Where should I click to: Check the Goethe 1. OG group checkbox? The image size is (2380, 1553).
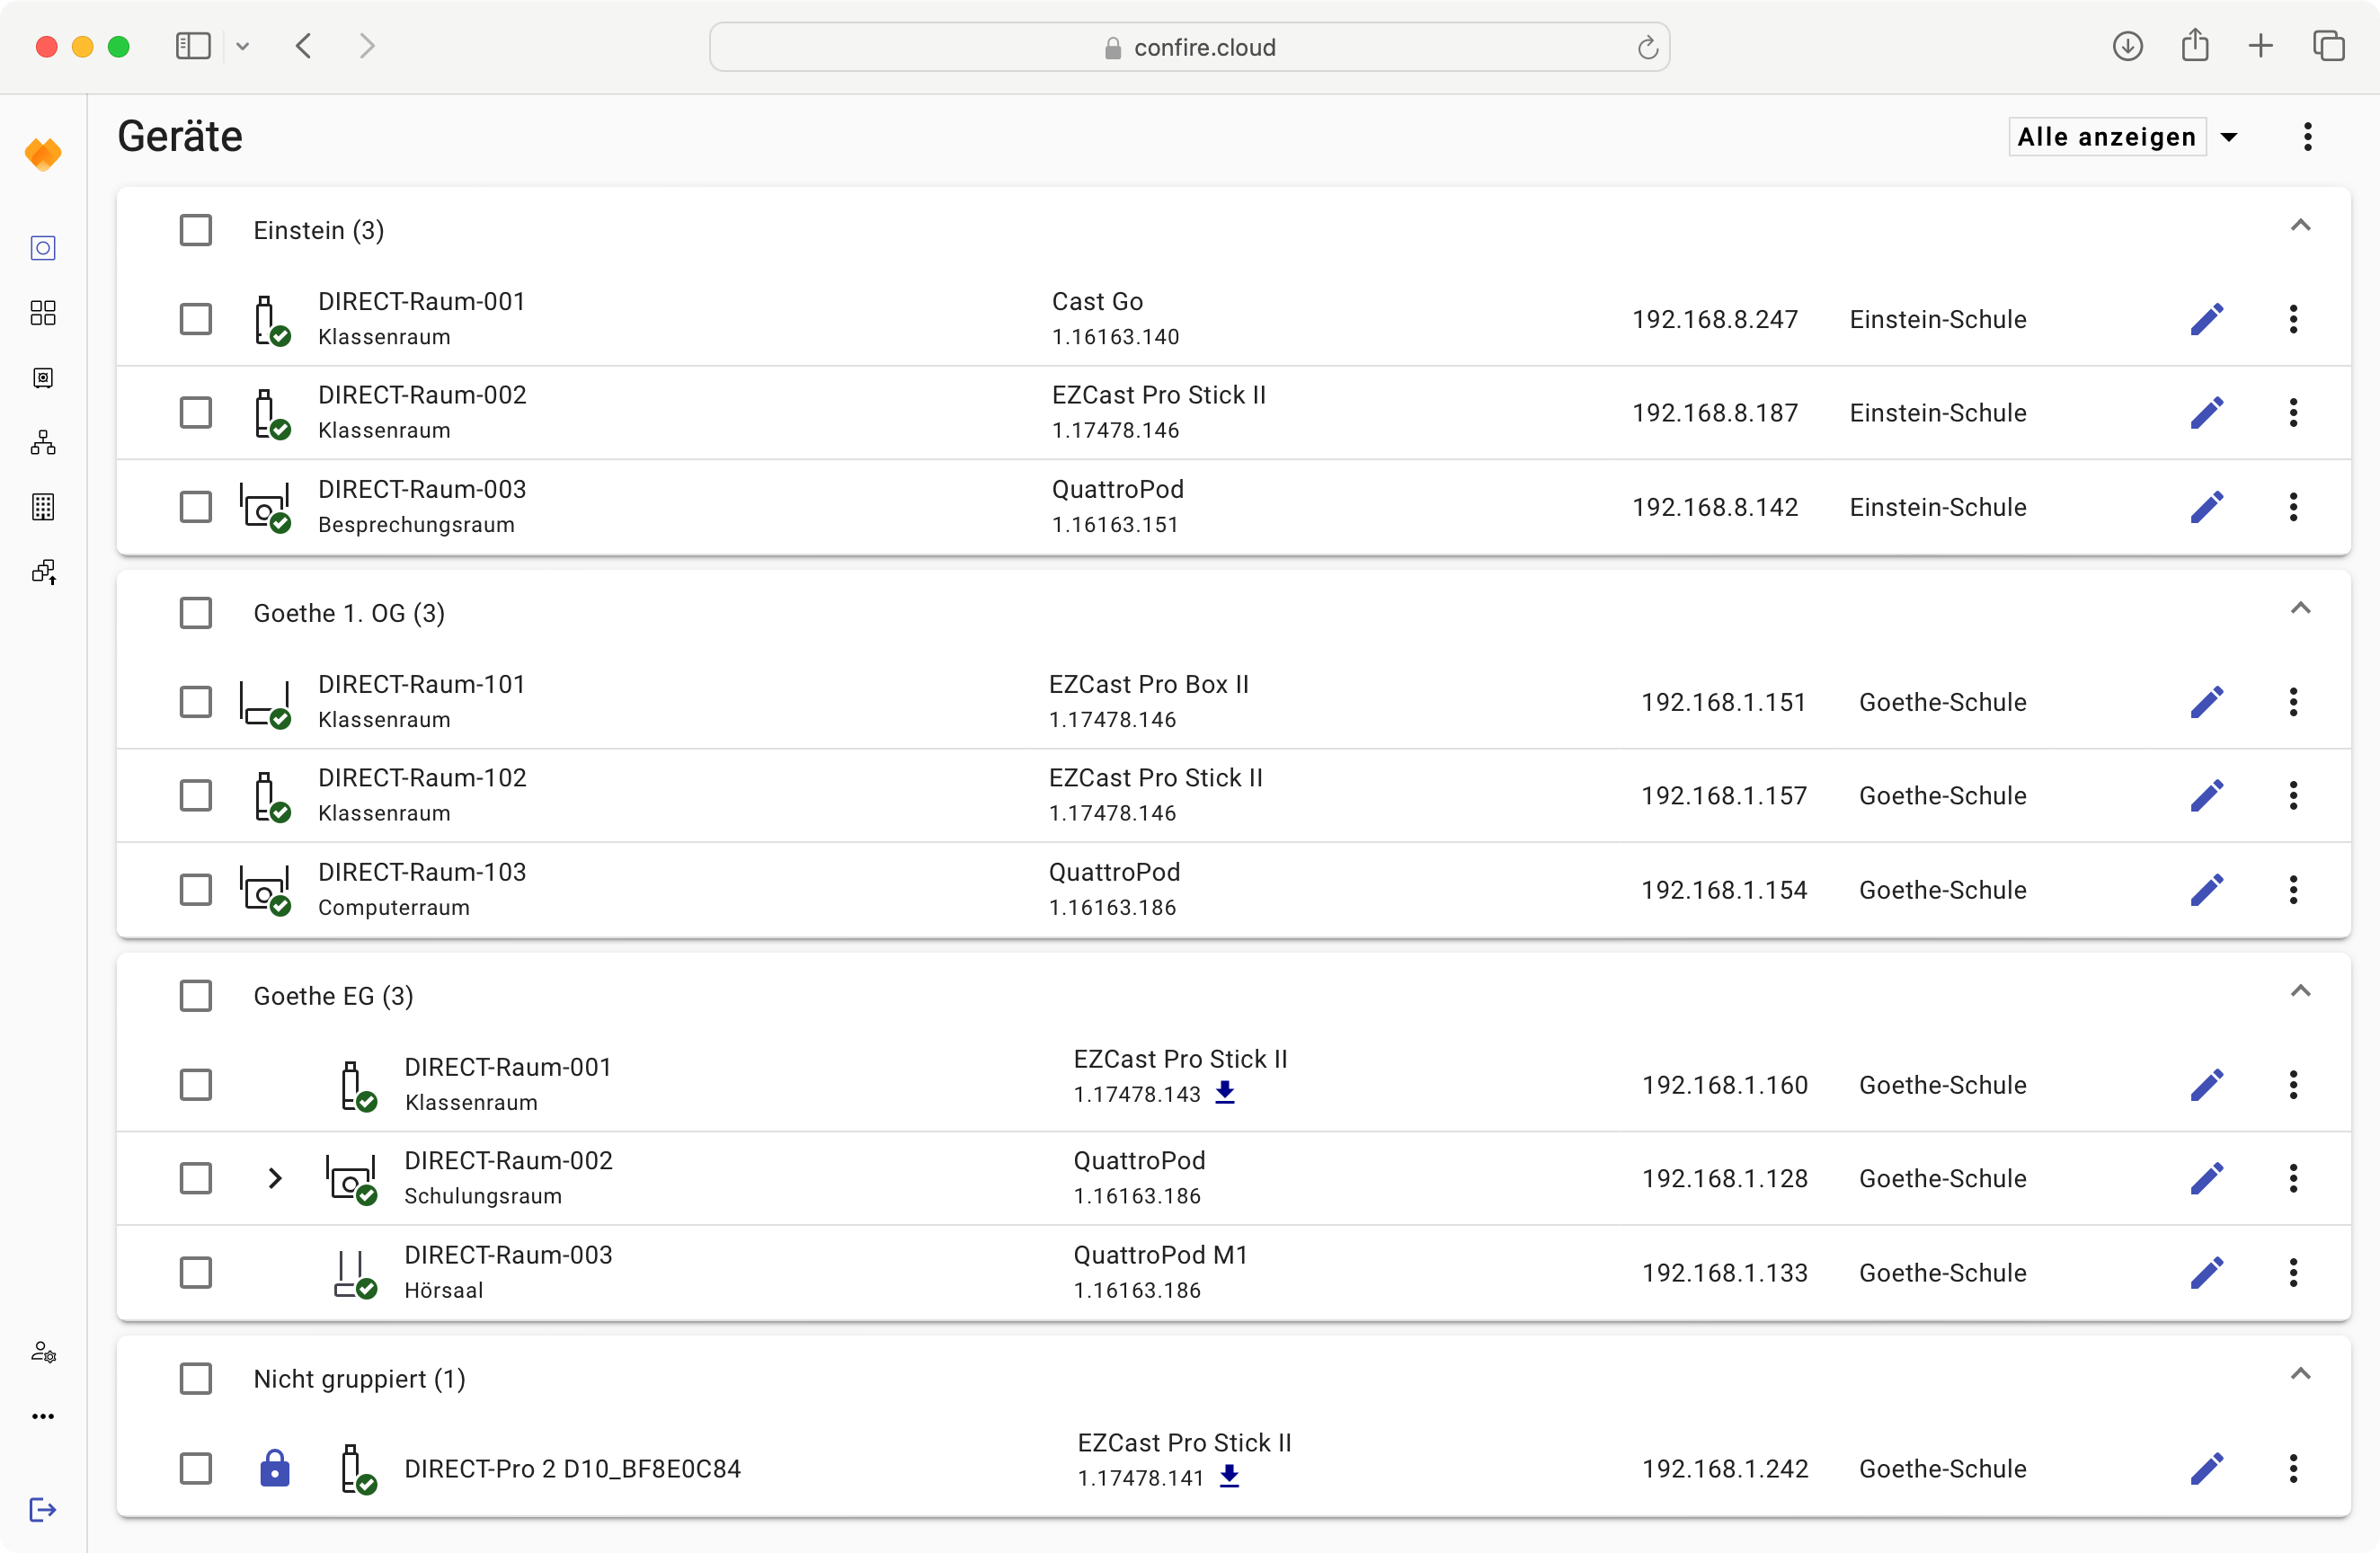click(196, 613)
